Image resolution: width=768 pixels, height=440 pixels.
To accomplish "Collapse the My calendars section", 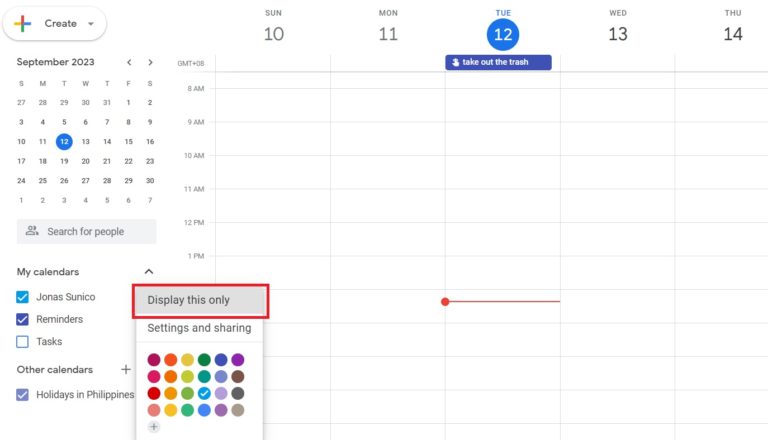I will [149, 271].
